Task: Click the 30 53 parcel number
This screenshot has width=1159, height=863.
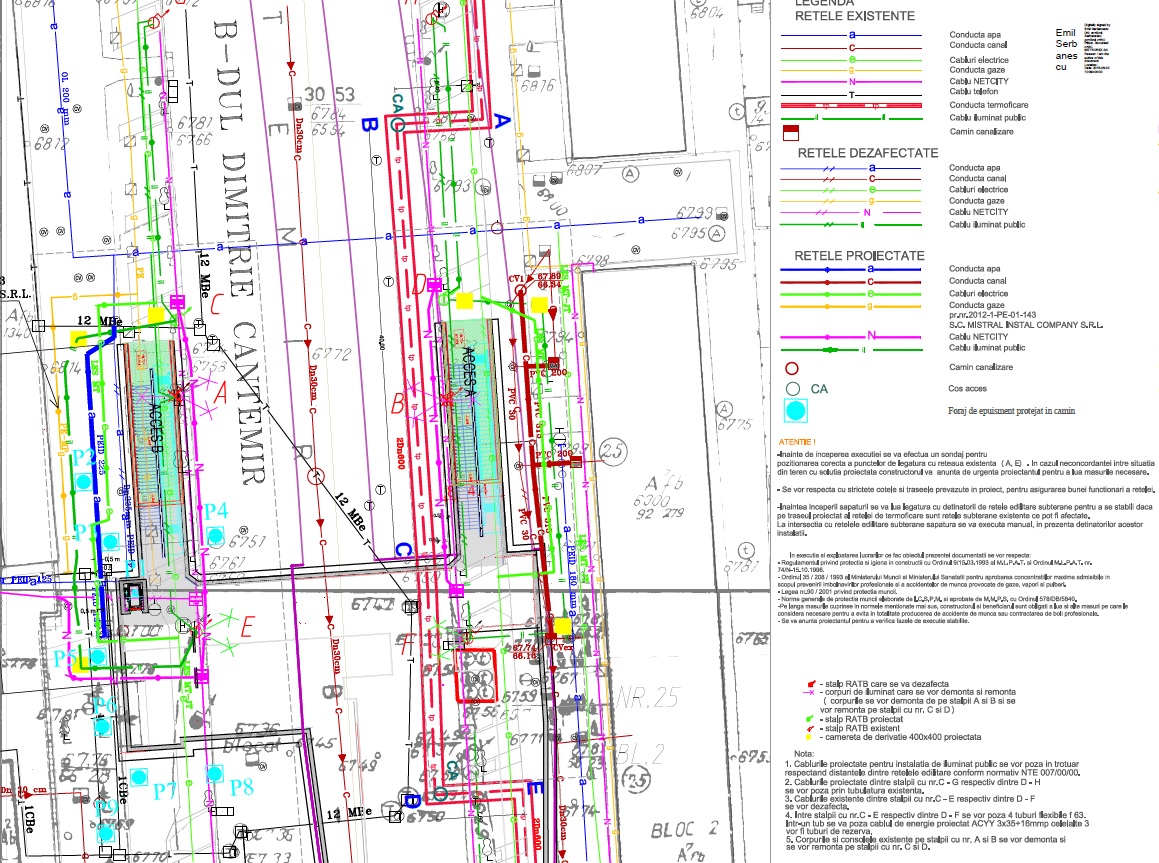Action: point(330,95)
